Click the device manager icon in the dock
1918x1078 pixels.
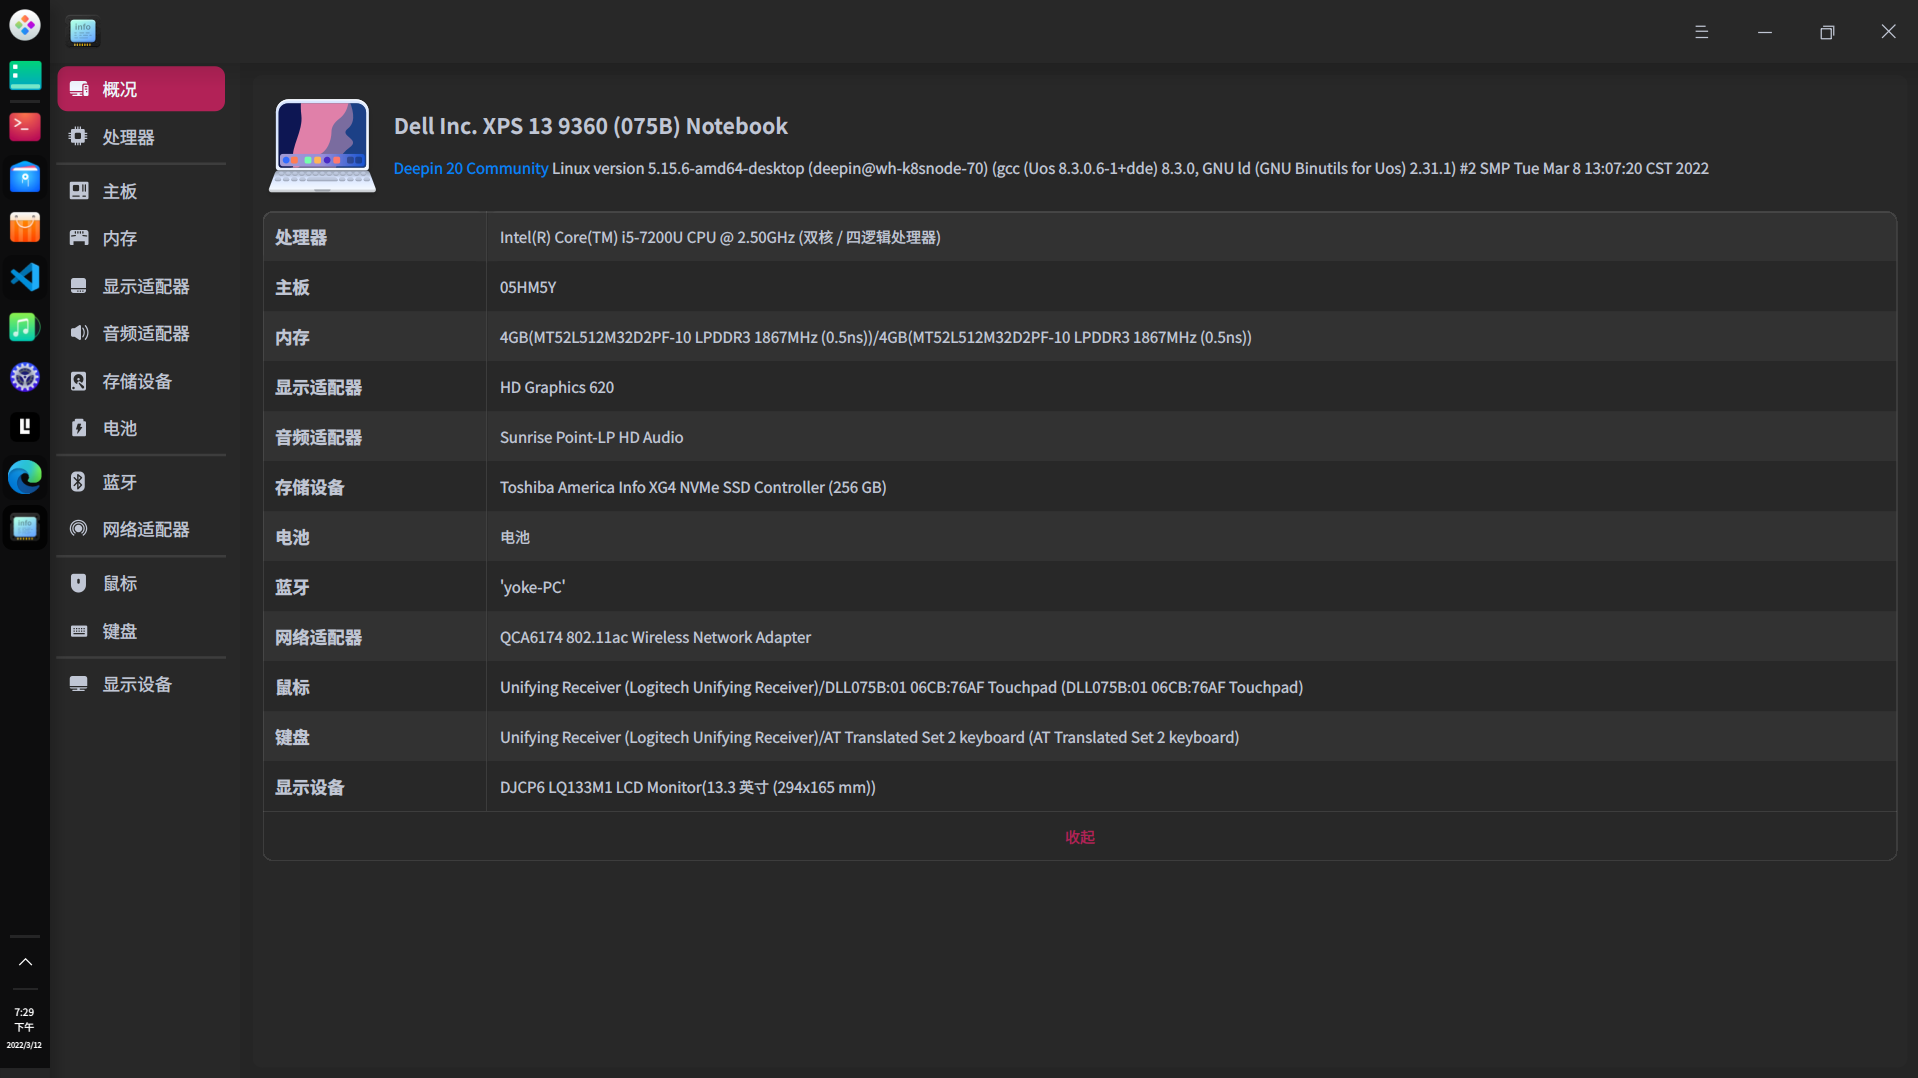click(x=25, y=527)
